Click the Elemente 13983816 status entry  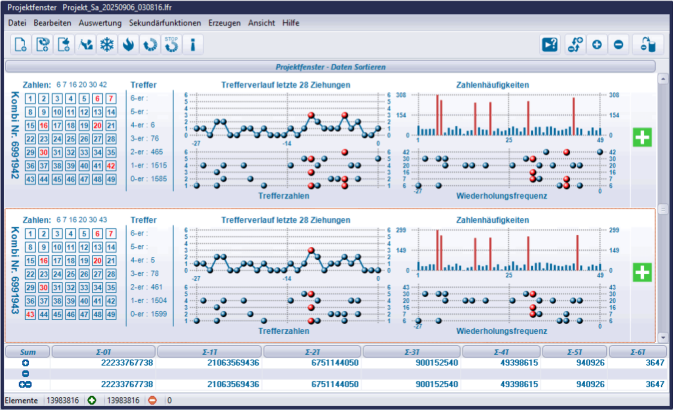pyautogui.click(x=42, y=401)
